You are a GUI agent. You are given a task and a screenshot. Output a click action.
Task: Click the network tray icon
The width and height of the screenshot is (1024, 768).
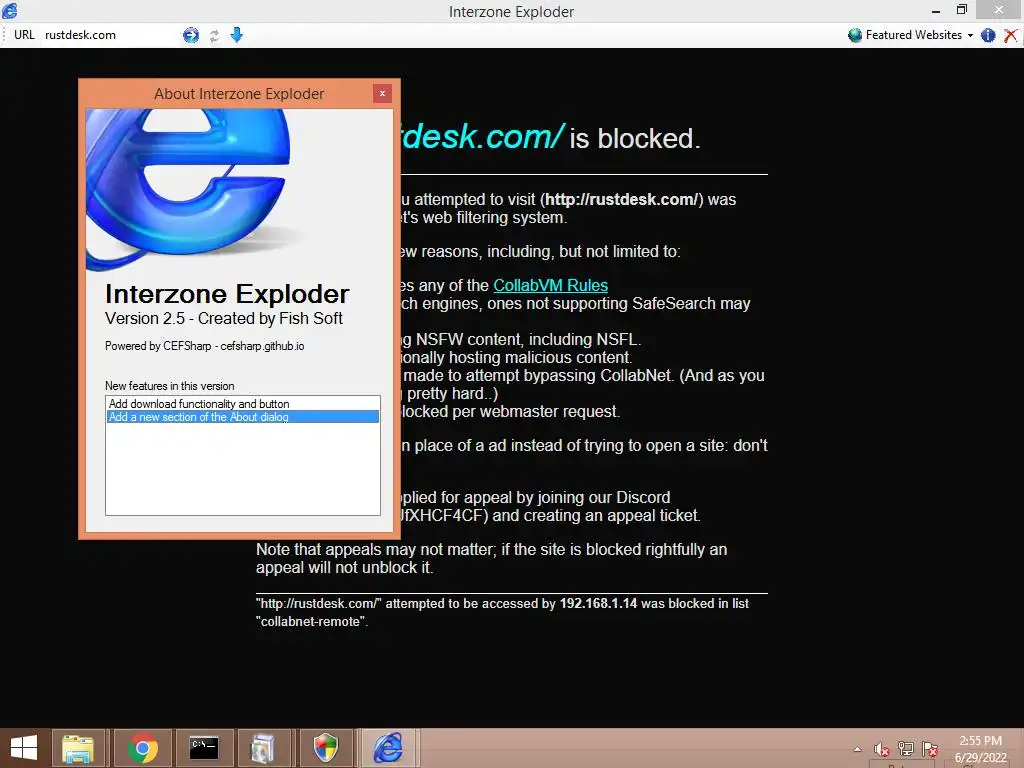click(906, 749)
